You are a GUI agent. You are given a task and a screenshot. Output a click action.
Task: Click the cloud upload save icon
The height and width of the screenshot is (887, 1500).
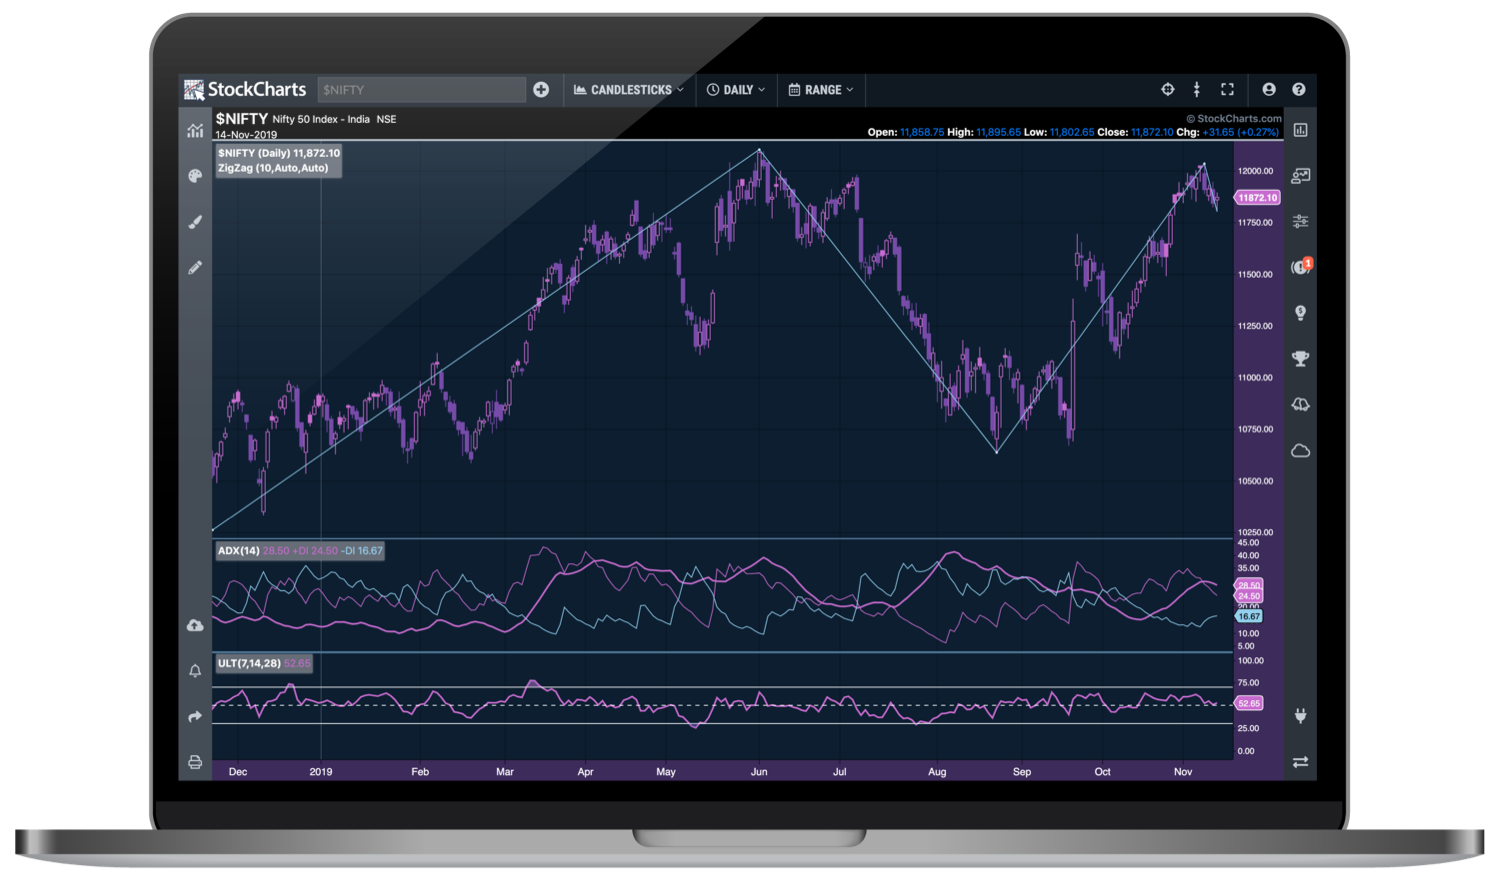click(x=195, y=626)
